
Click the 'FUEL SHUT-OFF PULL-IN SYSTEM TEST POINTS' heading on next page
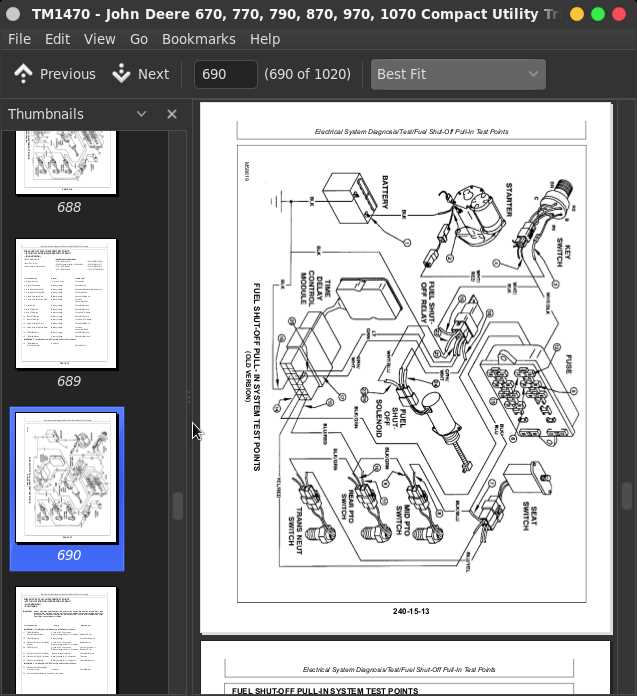point(325,691)
